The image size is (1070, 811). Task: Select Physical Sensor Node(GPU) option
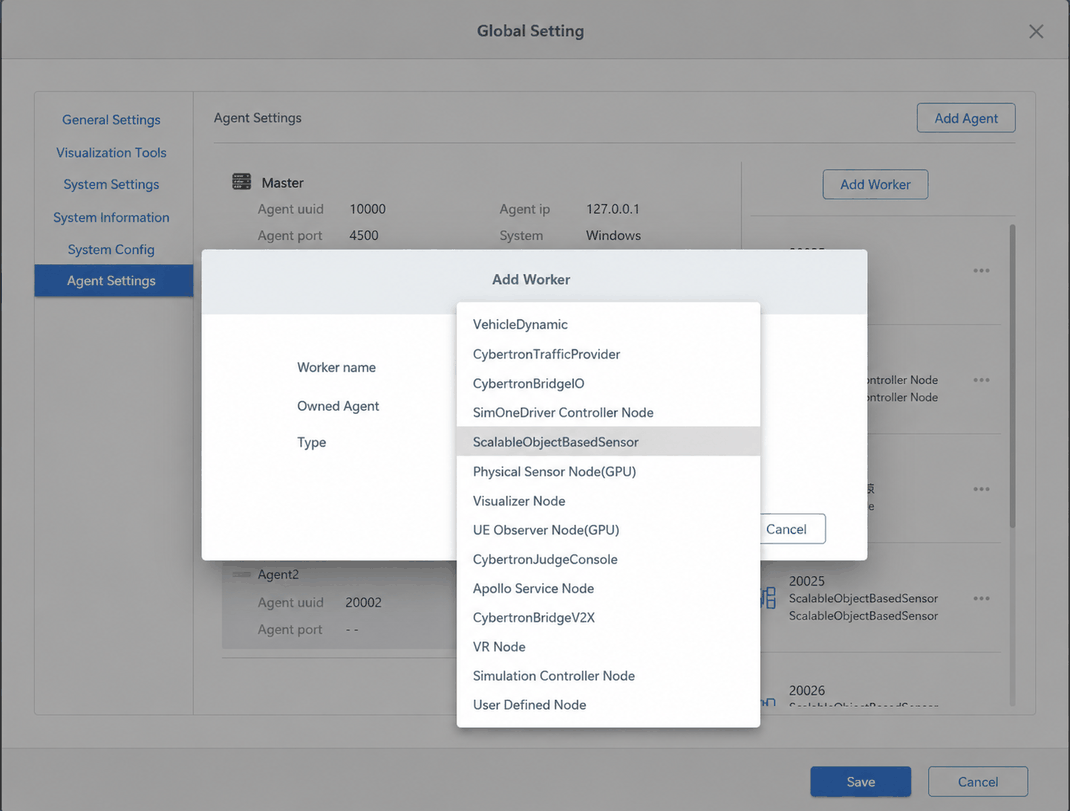(608, 471)
